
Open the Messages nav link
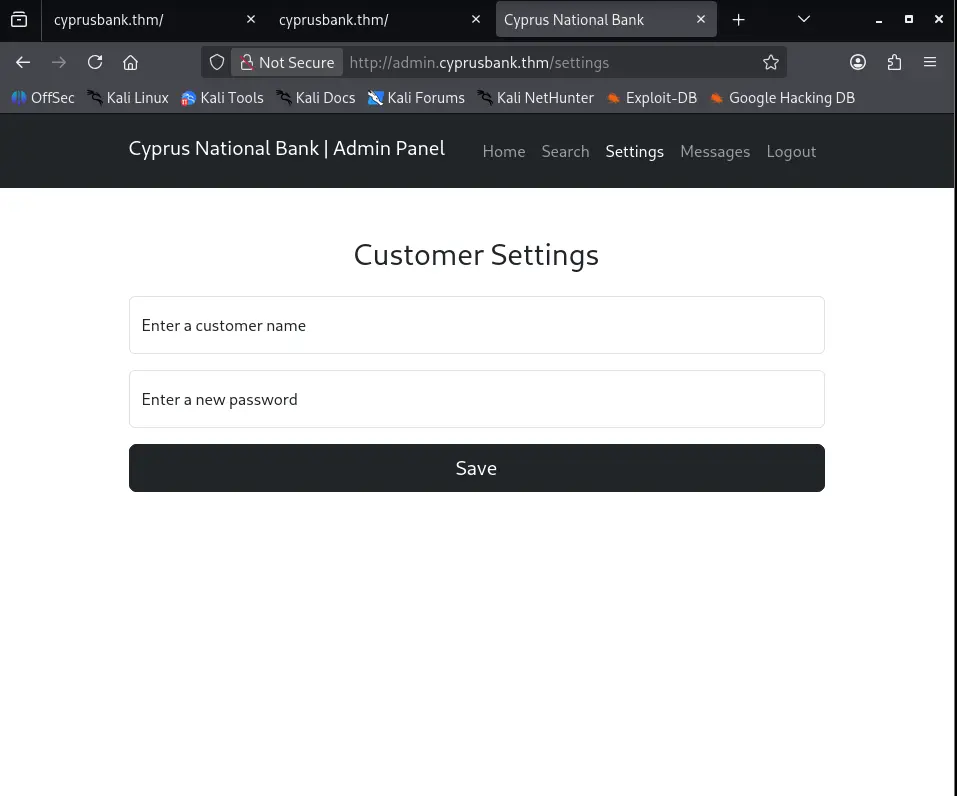(x=714, y=152)
